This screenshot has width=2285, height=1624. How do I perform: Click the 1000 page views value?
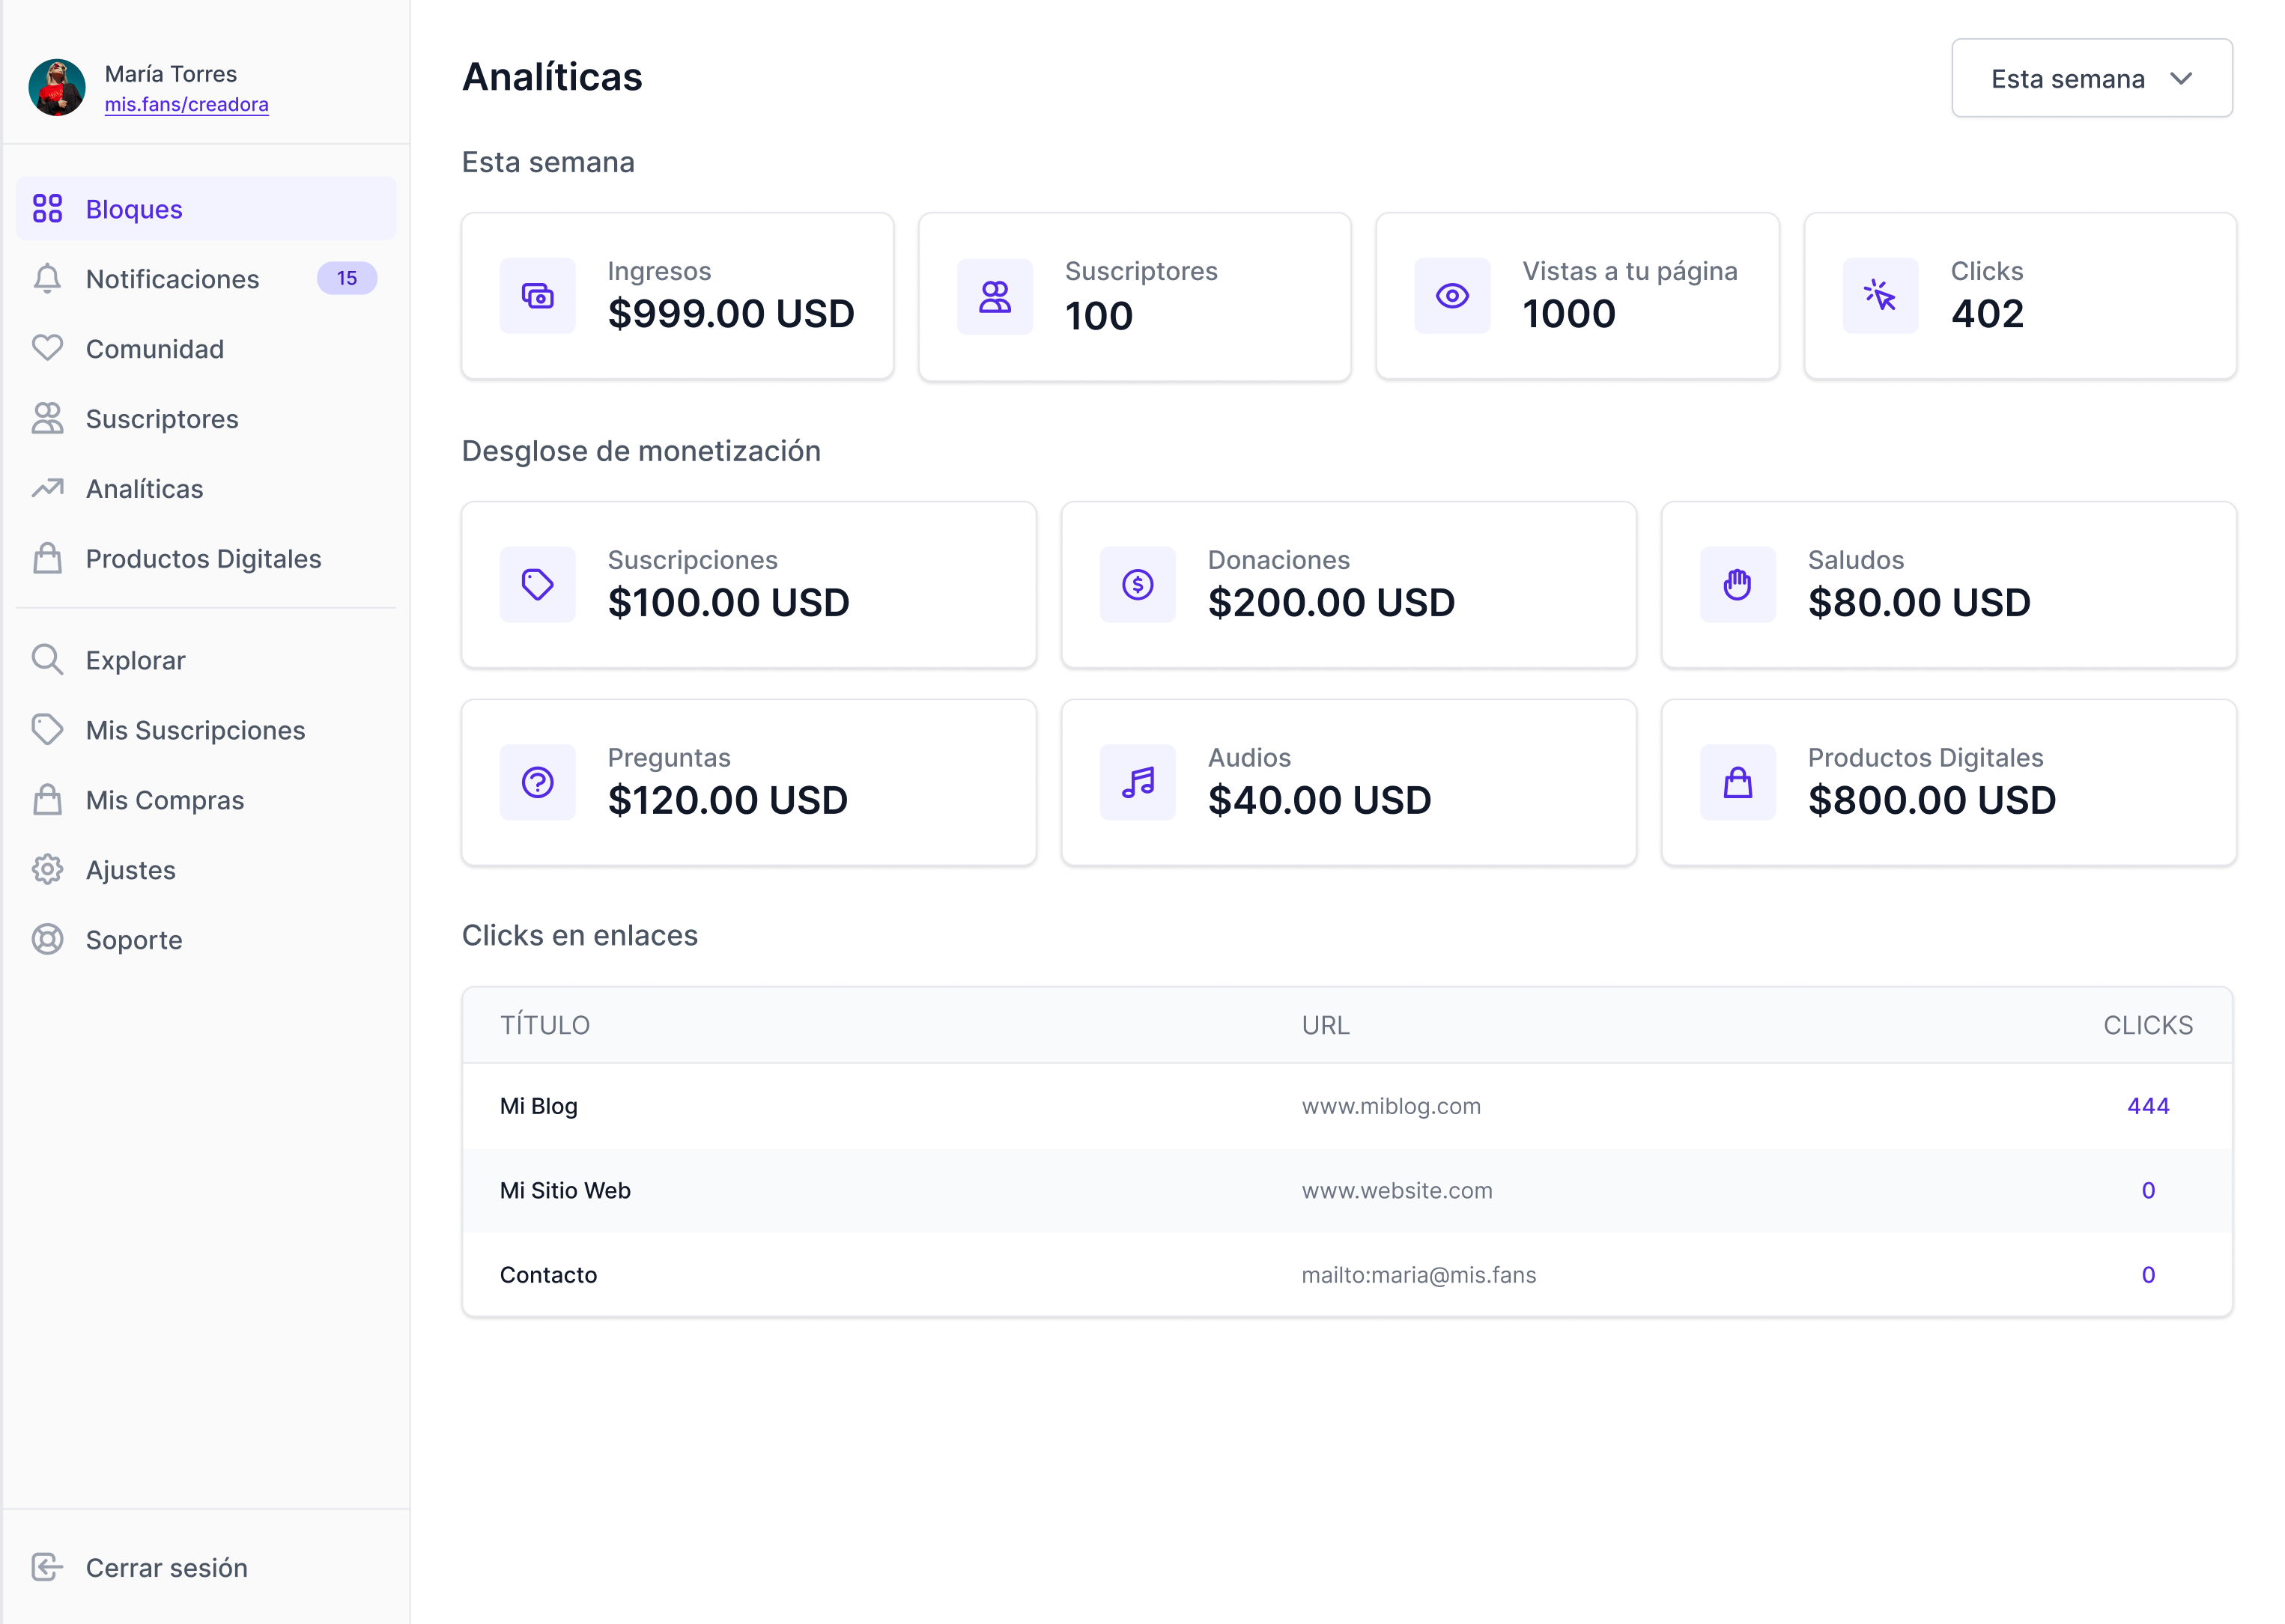pos(1568,314)
